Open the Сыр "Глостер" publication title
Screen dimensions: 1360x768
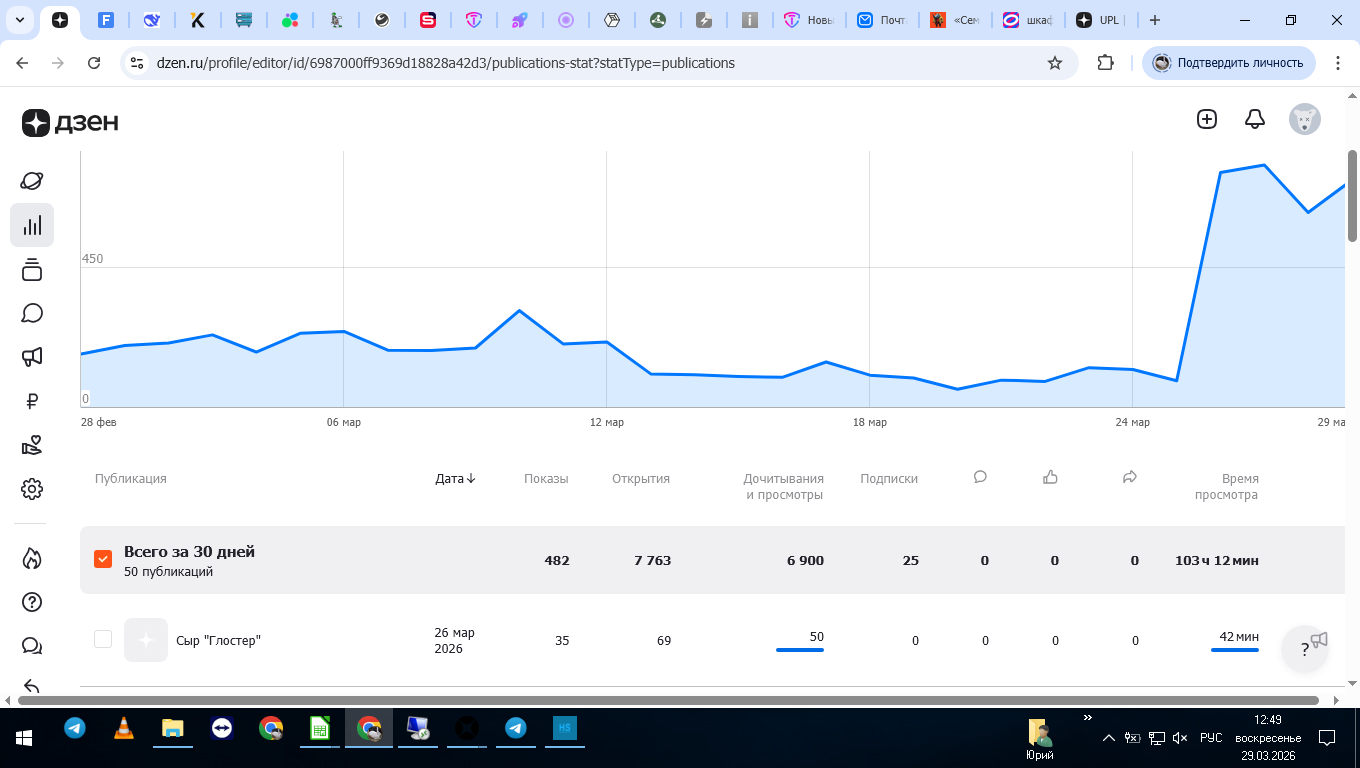218,641
